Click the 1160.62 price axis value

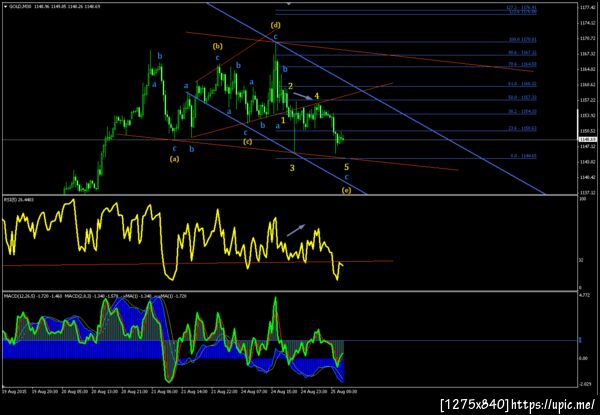(586, 85)
